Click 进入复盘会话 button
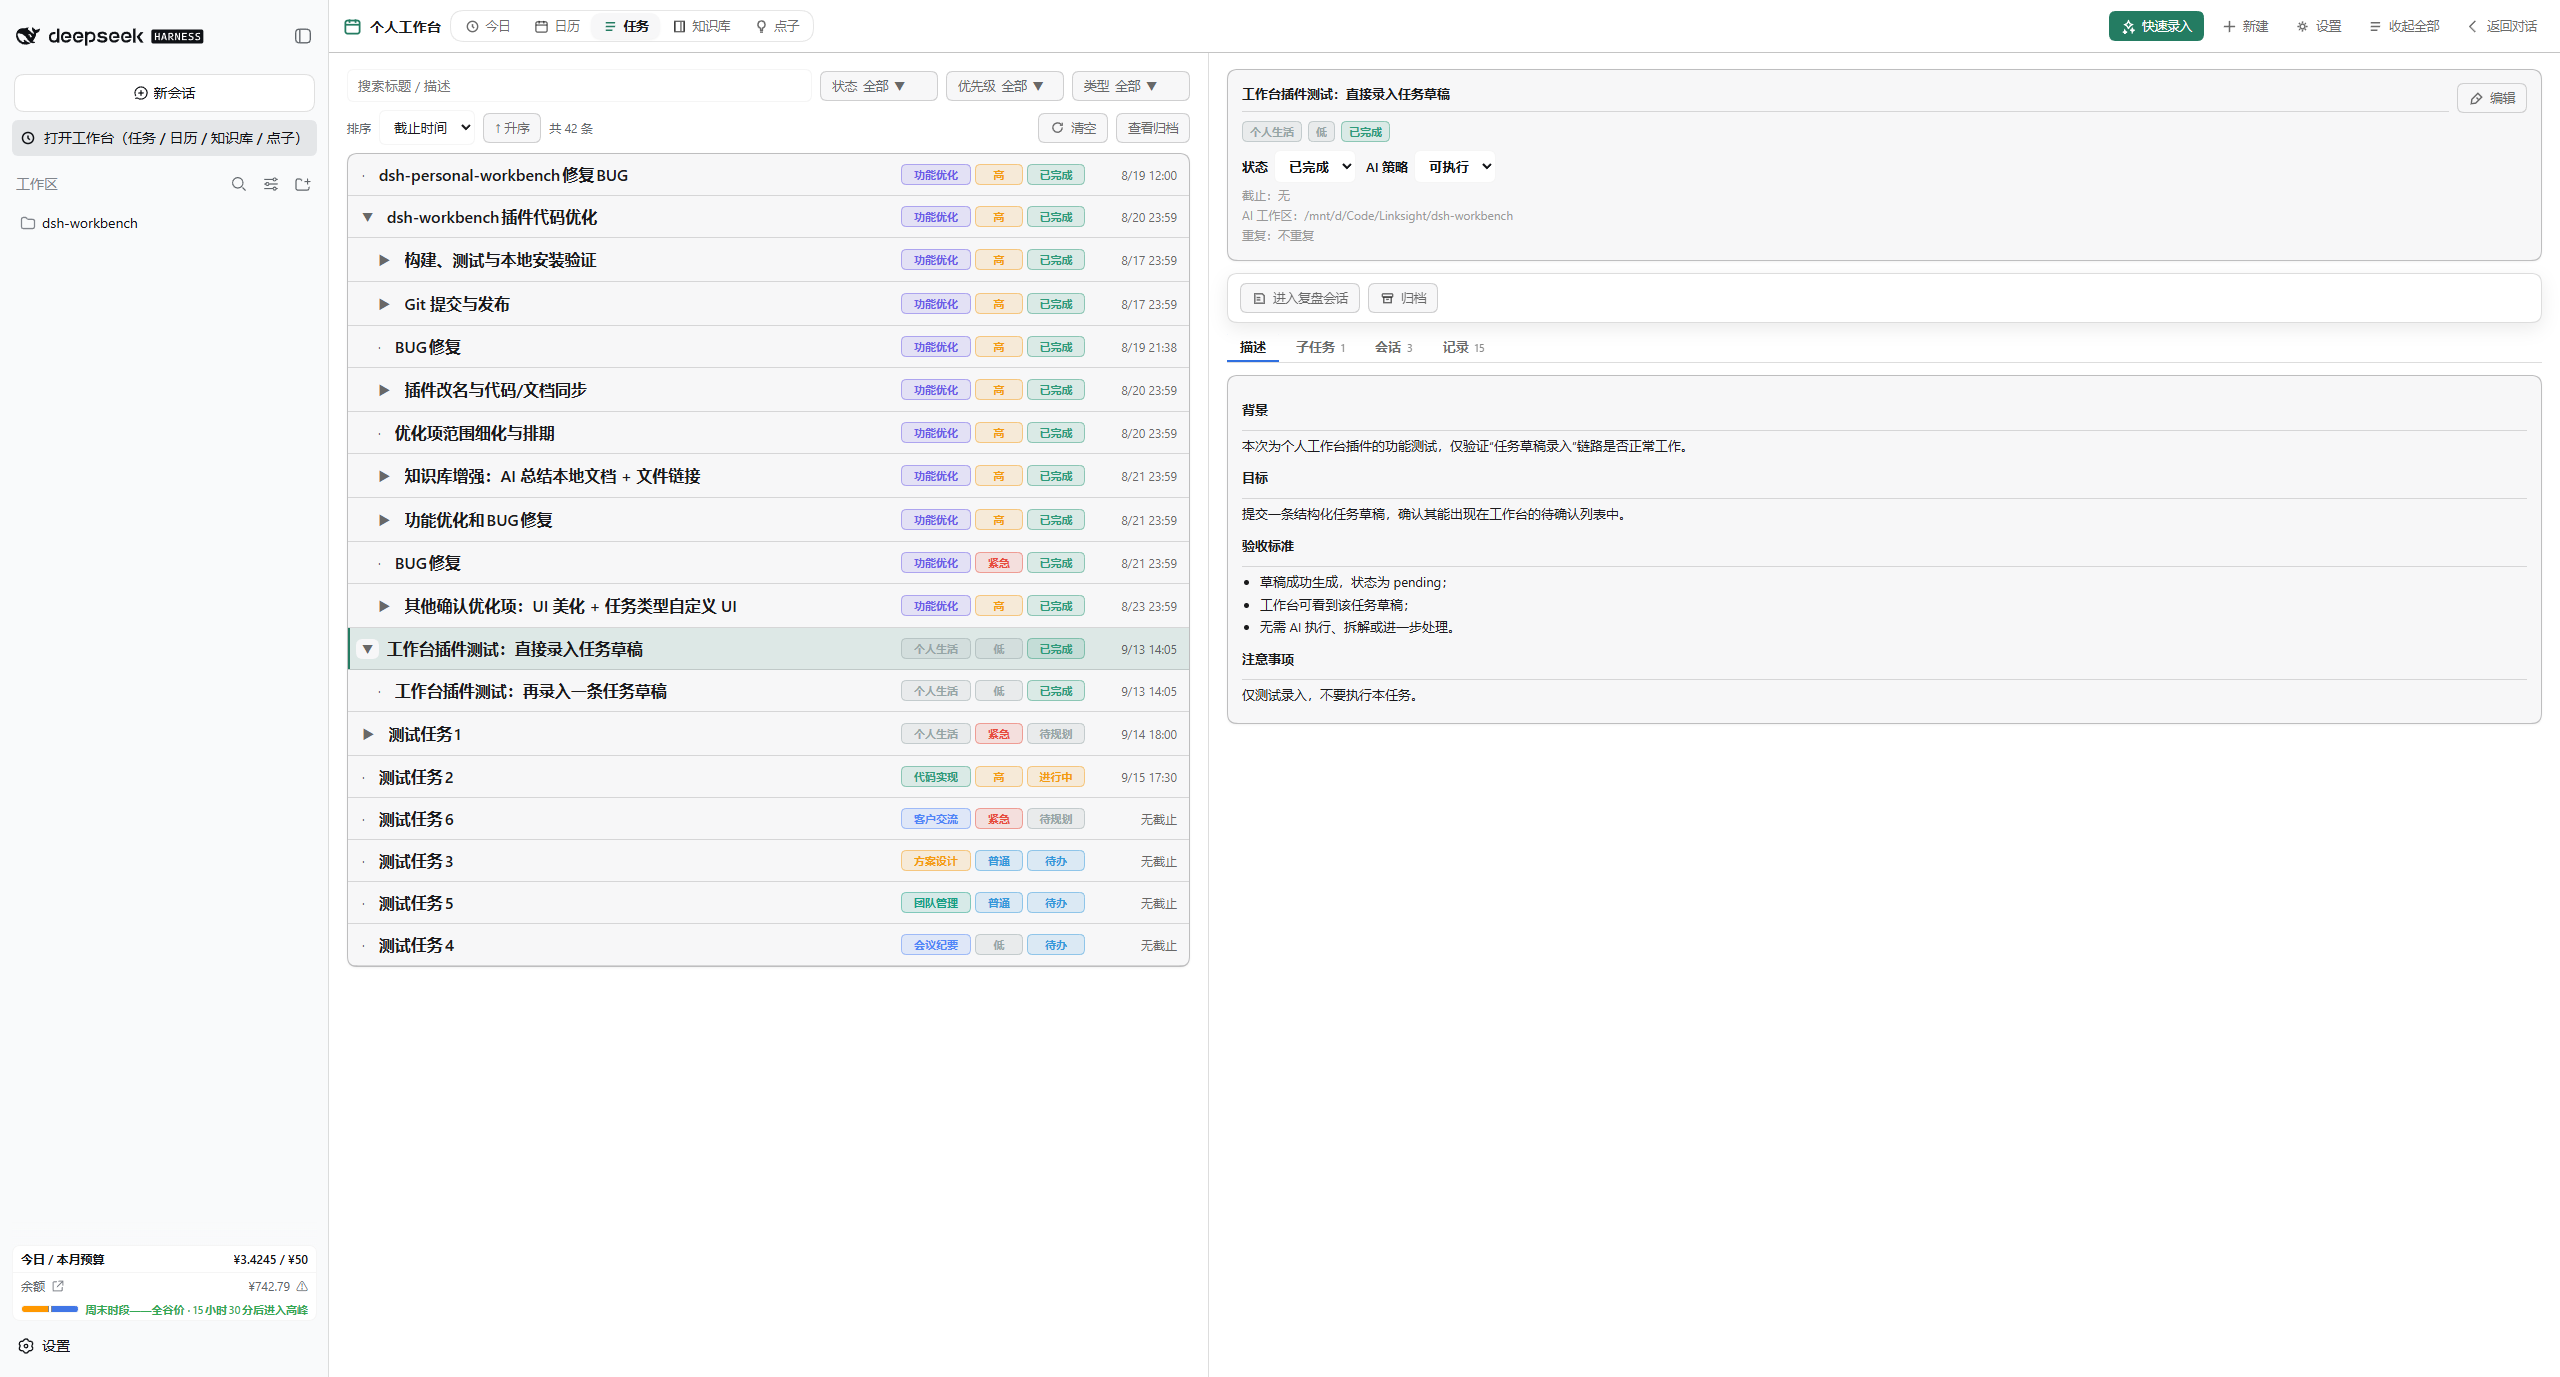The width and height of the screenshot is (2560, 1377). tap(1299, 298)
